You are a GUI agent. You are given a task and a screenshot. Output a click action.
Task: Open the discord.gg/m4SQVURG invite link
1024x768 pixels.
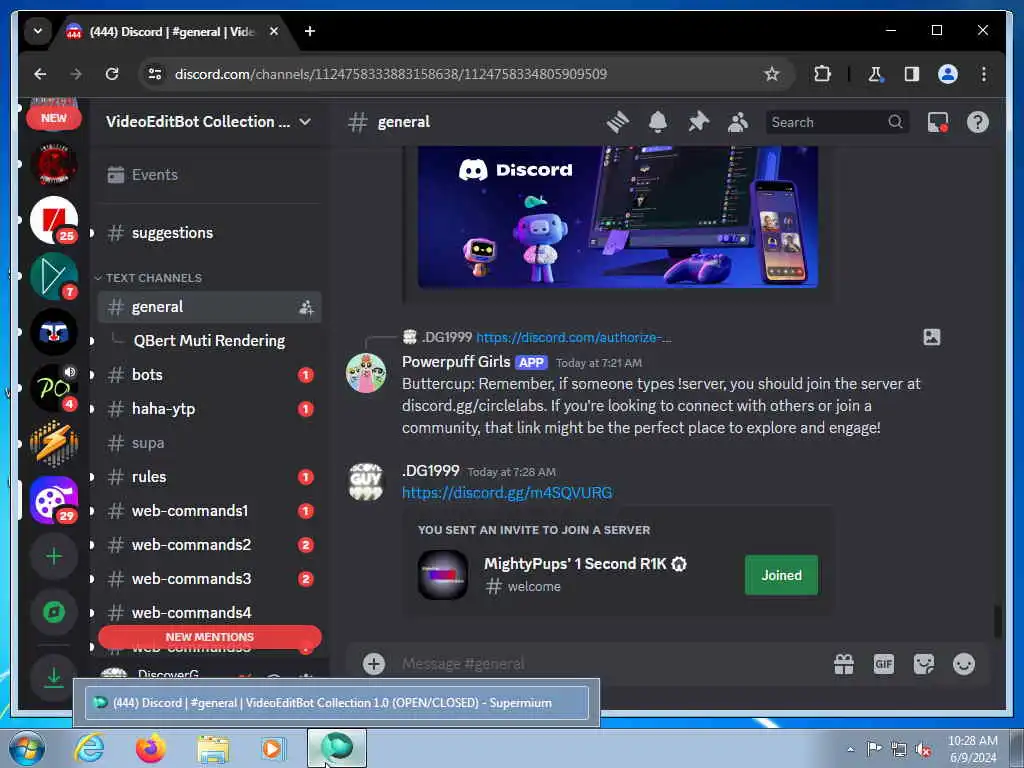[507, 493]
